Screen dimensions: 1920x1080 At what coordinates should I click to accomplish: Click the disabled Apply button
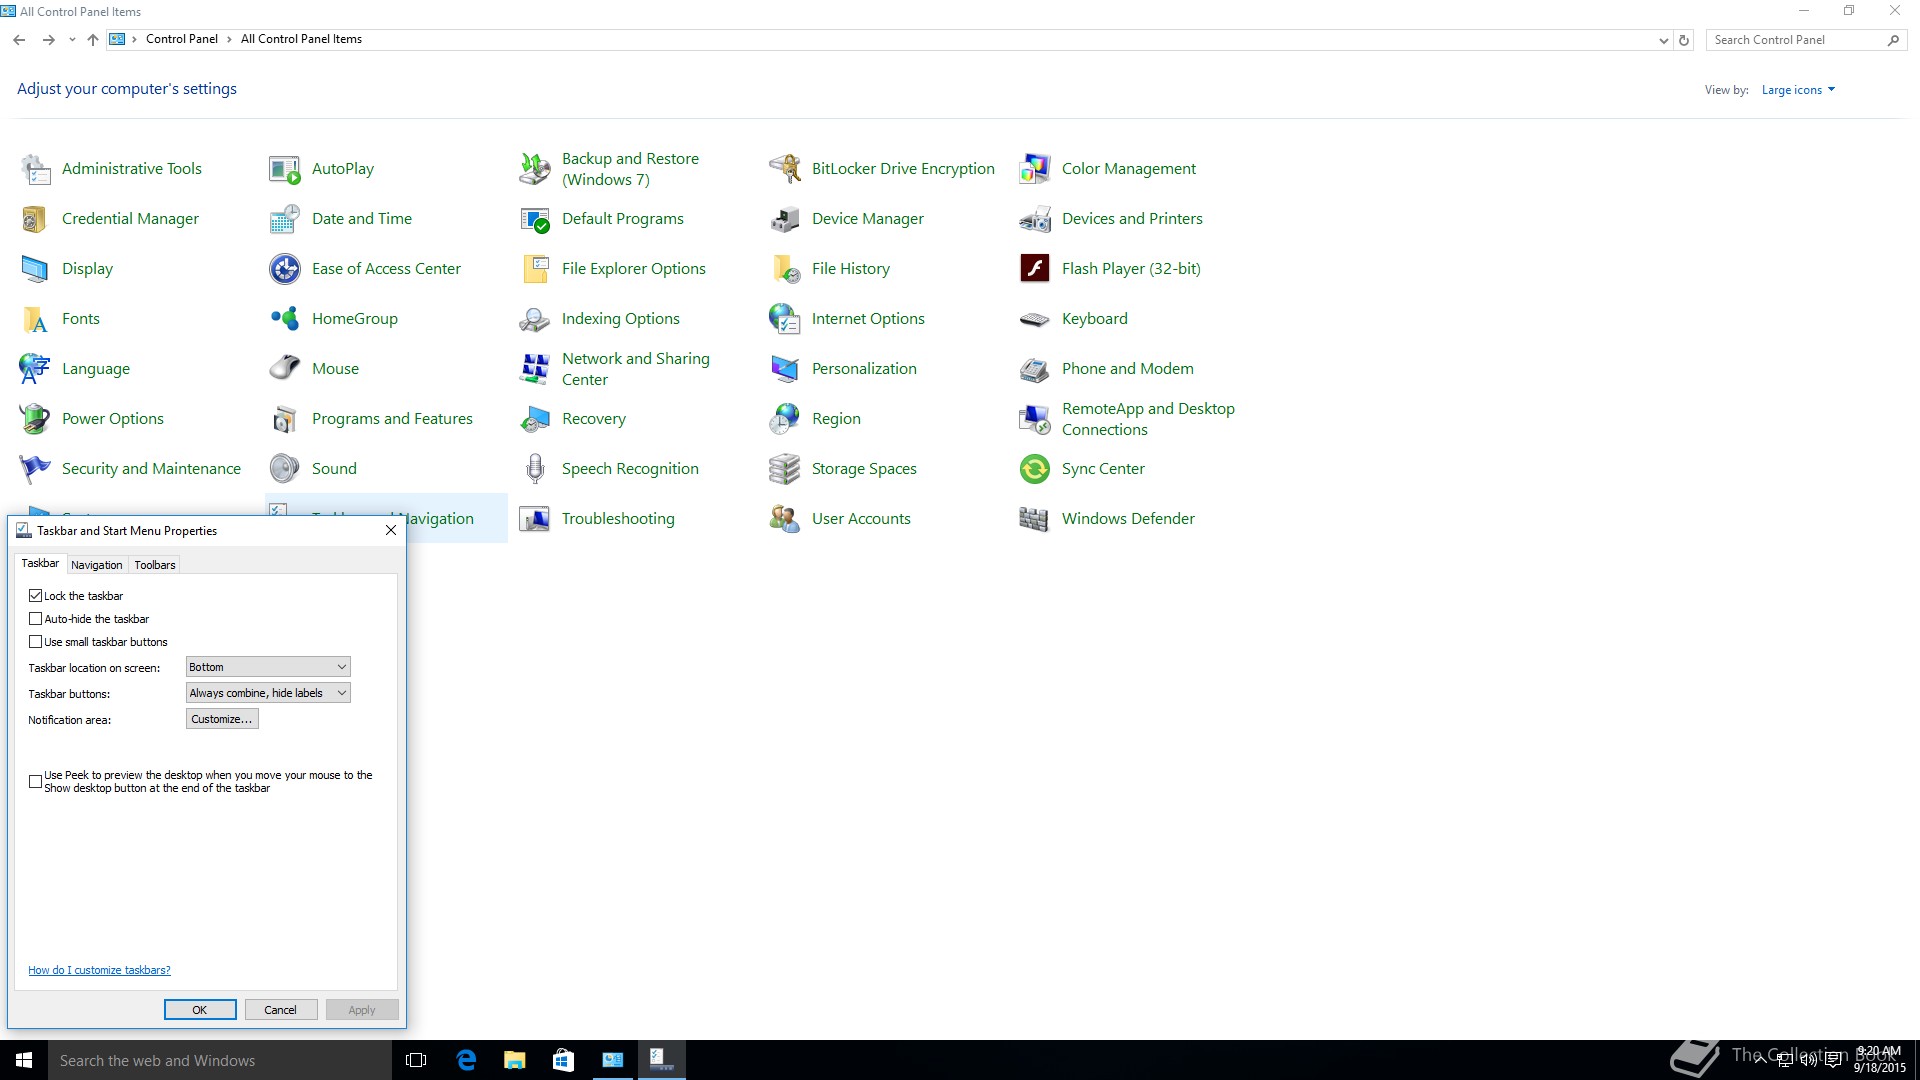point(362,1010)
